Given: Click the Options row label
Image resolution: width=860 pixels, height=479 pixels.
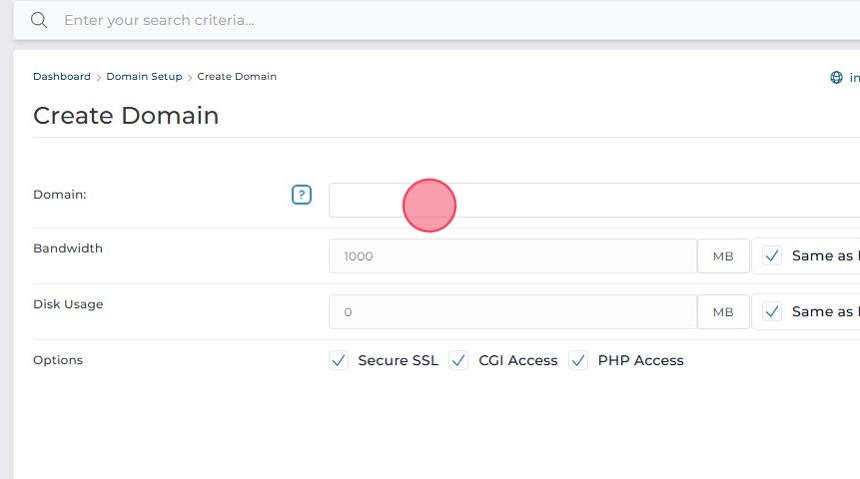Looking at the screenshot, I should click(58, 360).
